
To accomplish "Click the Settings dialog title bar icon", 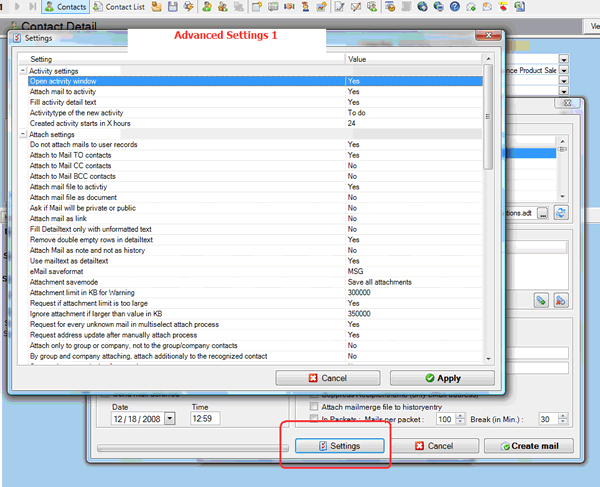I will point(16,39).
